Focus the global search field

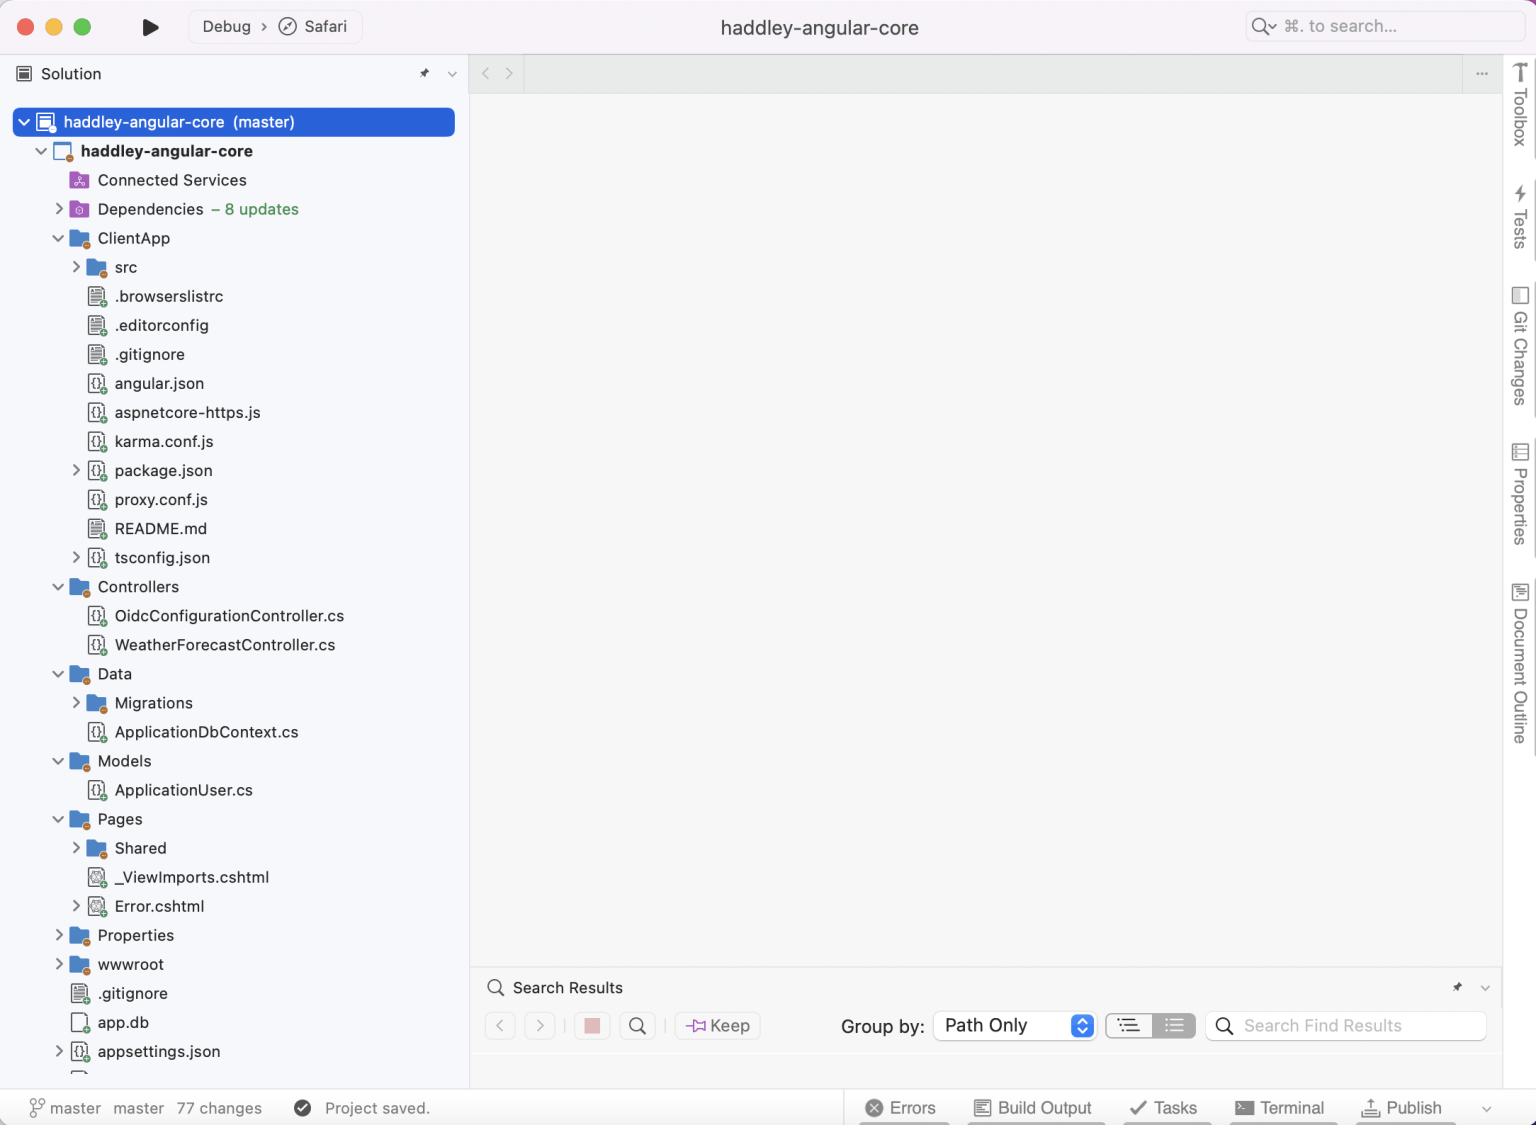pos(1384,26)
